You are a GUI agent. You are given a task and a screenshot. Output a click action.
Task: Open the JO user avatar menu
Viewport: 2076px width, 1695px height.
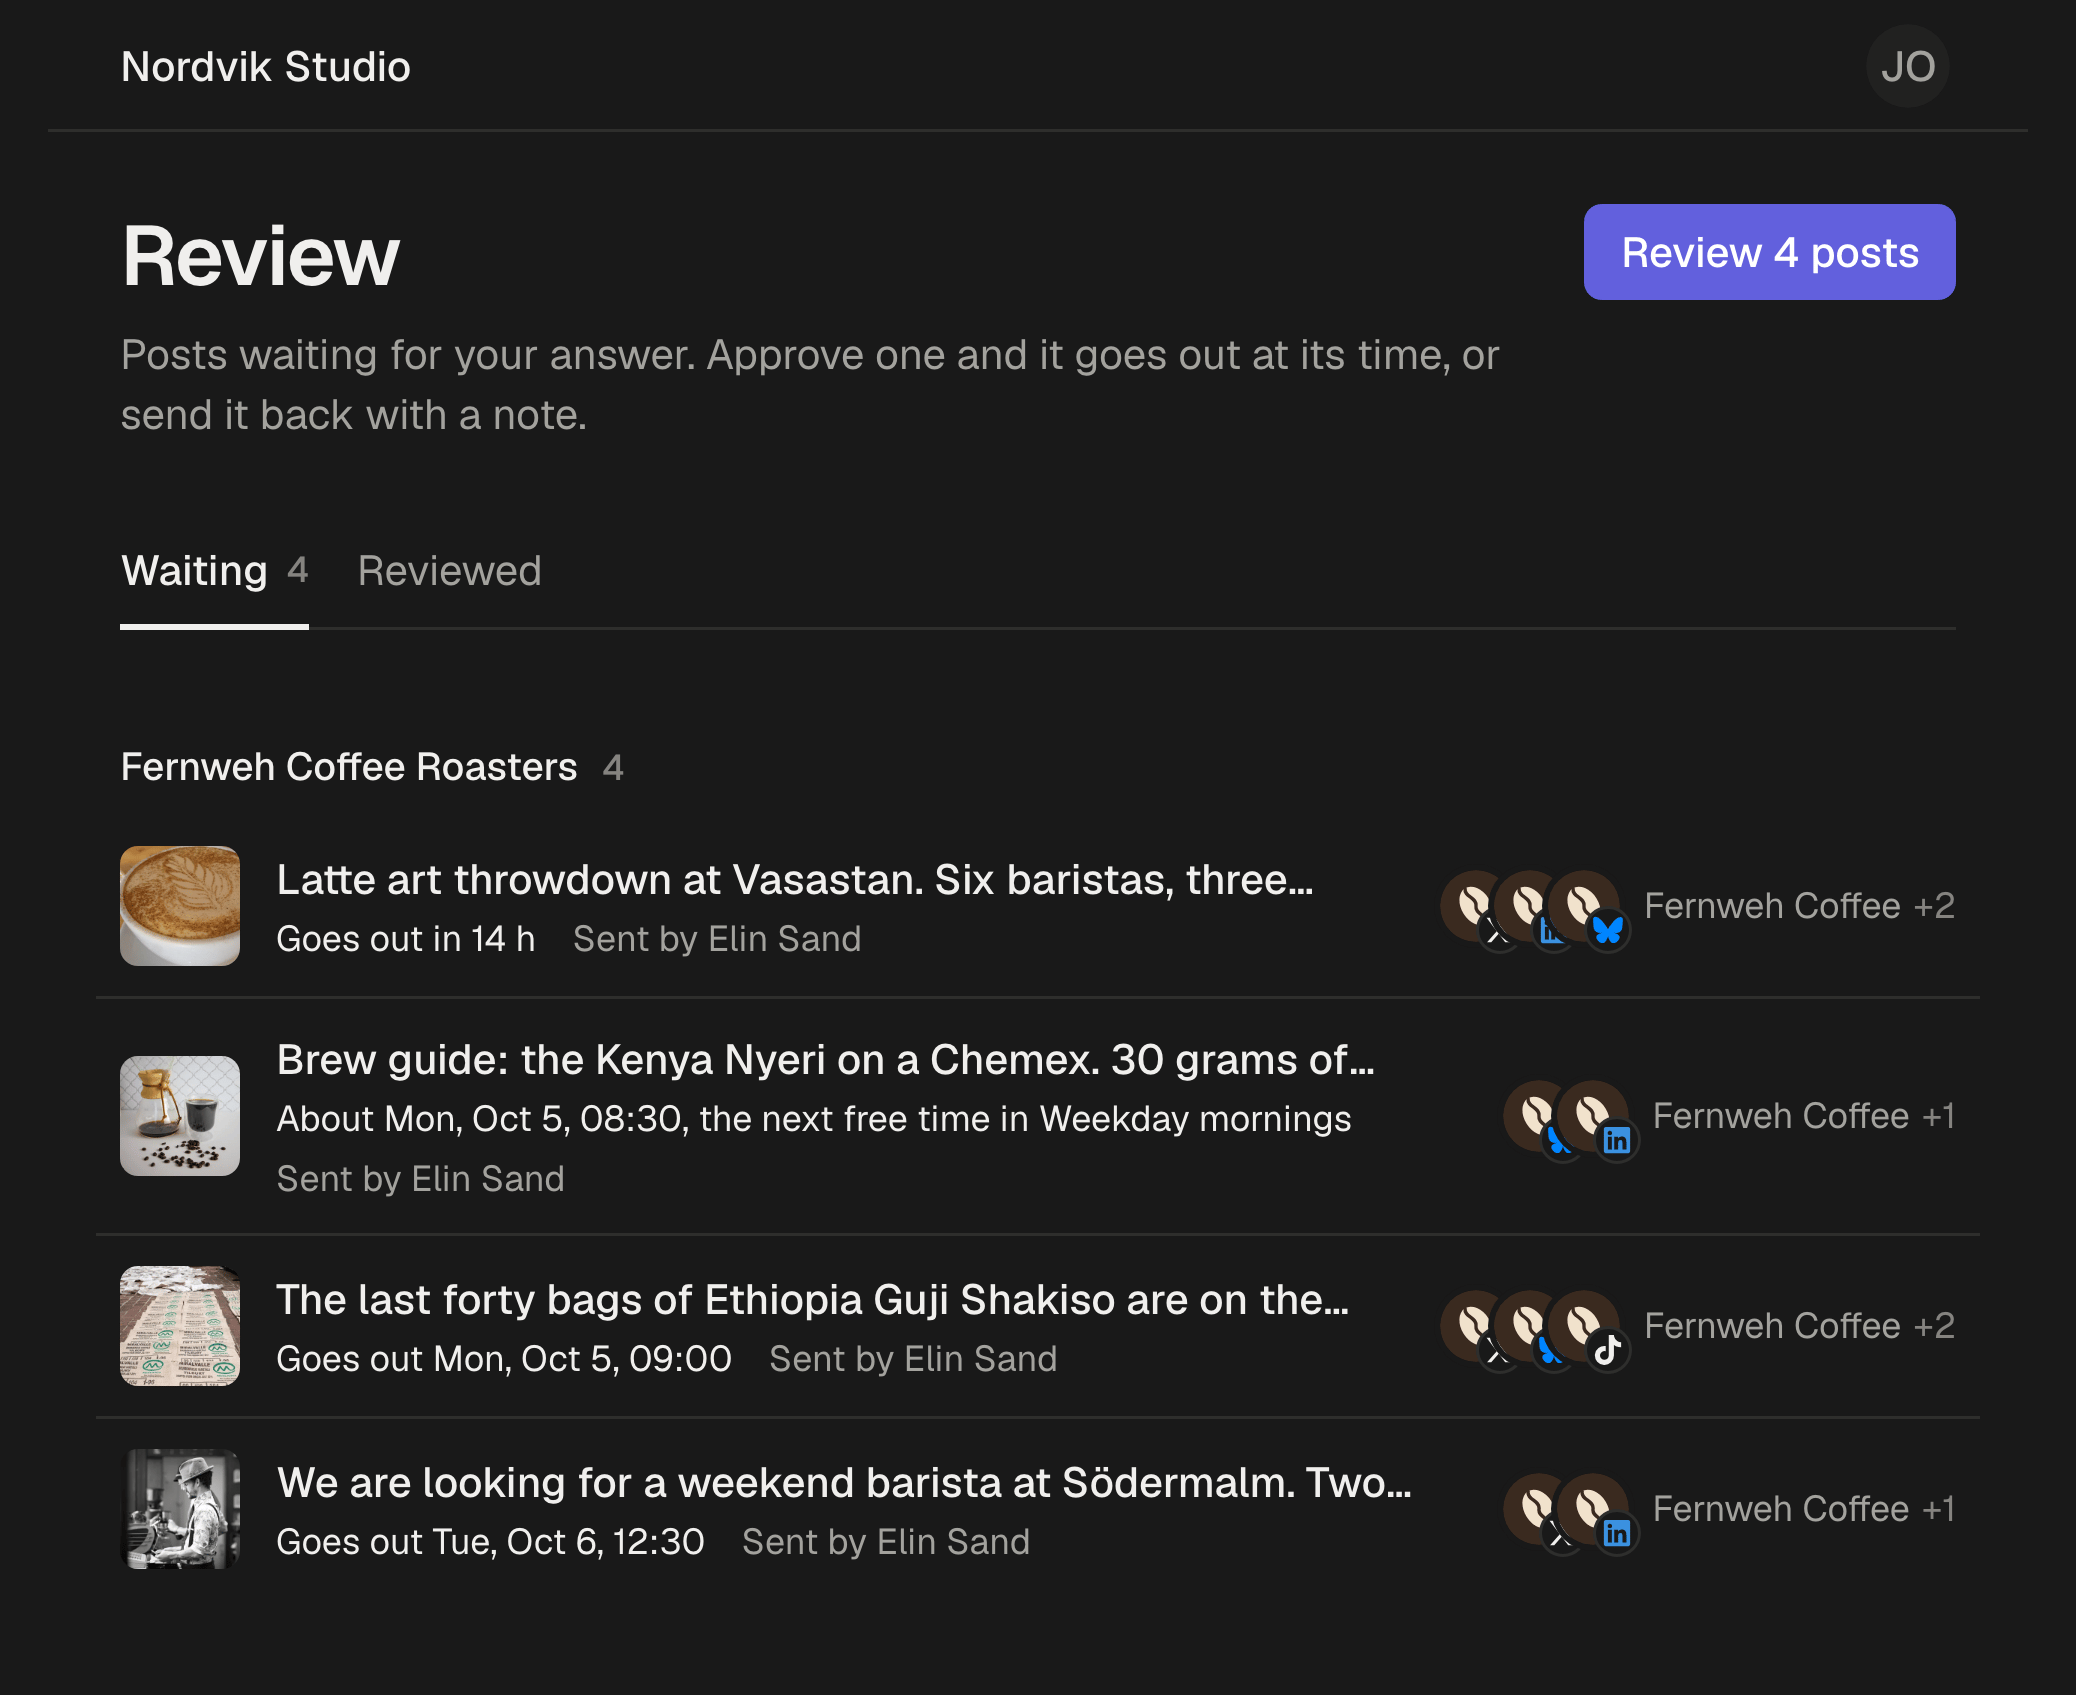coord(1907,66)
